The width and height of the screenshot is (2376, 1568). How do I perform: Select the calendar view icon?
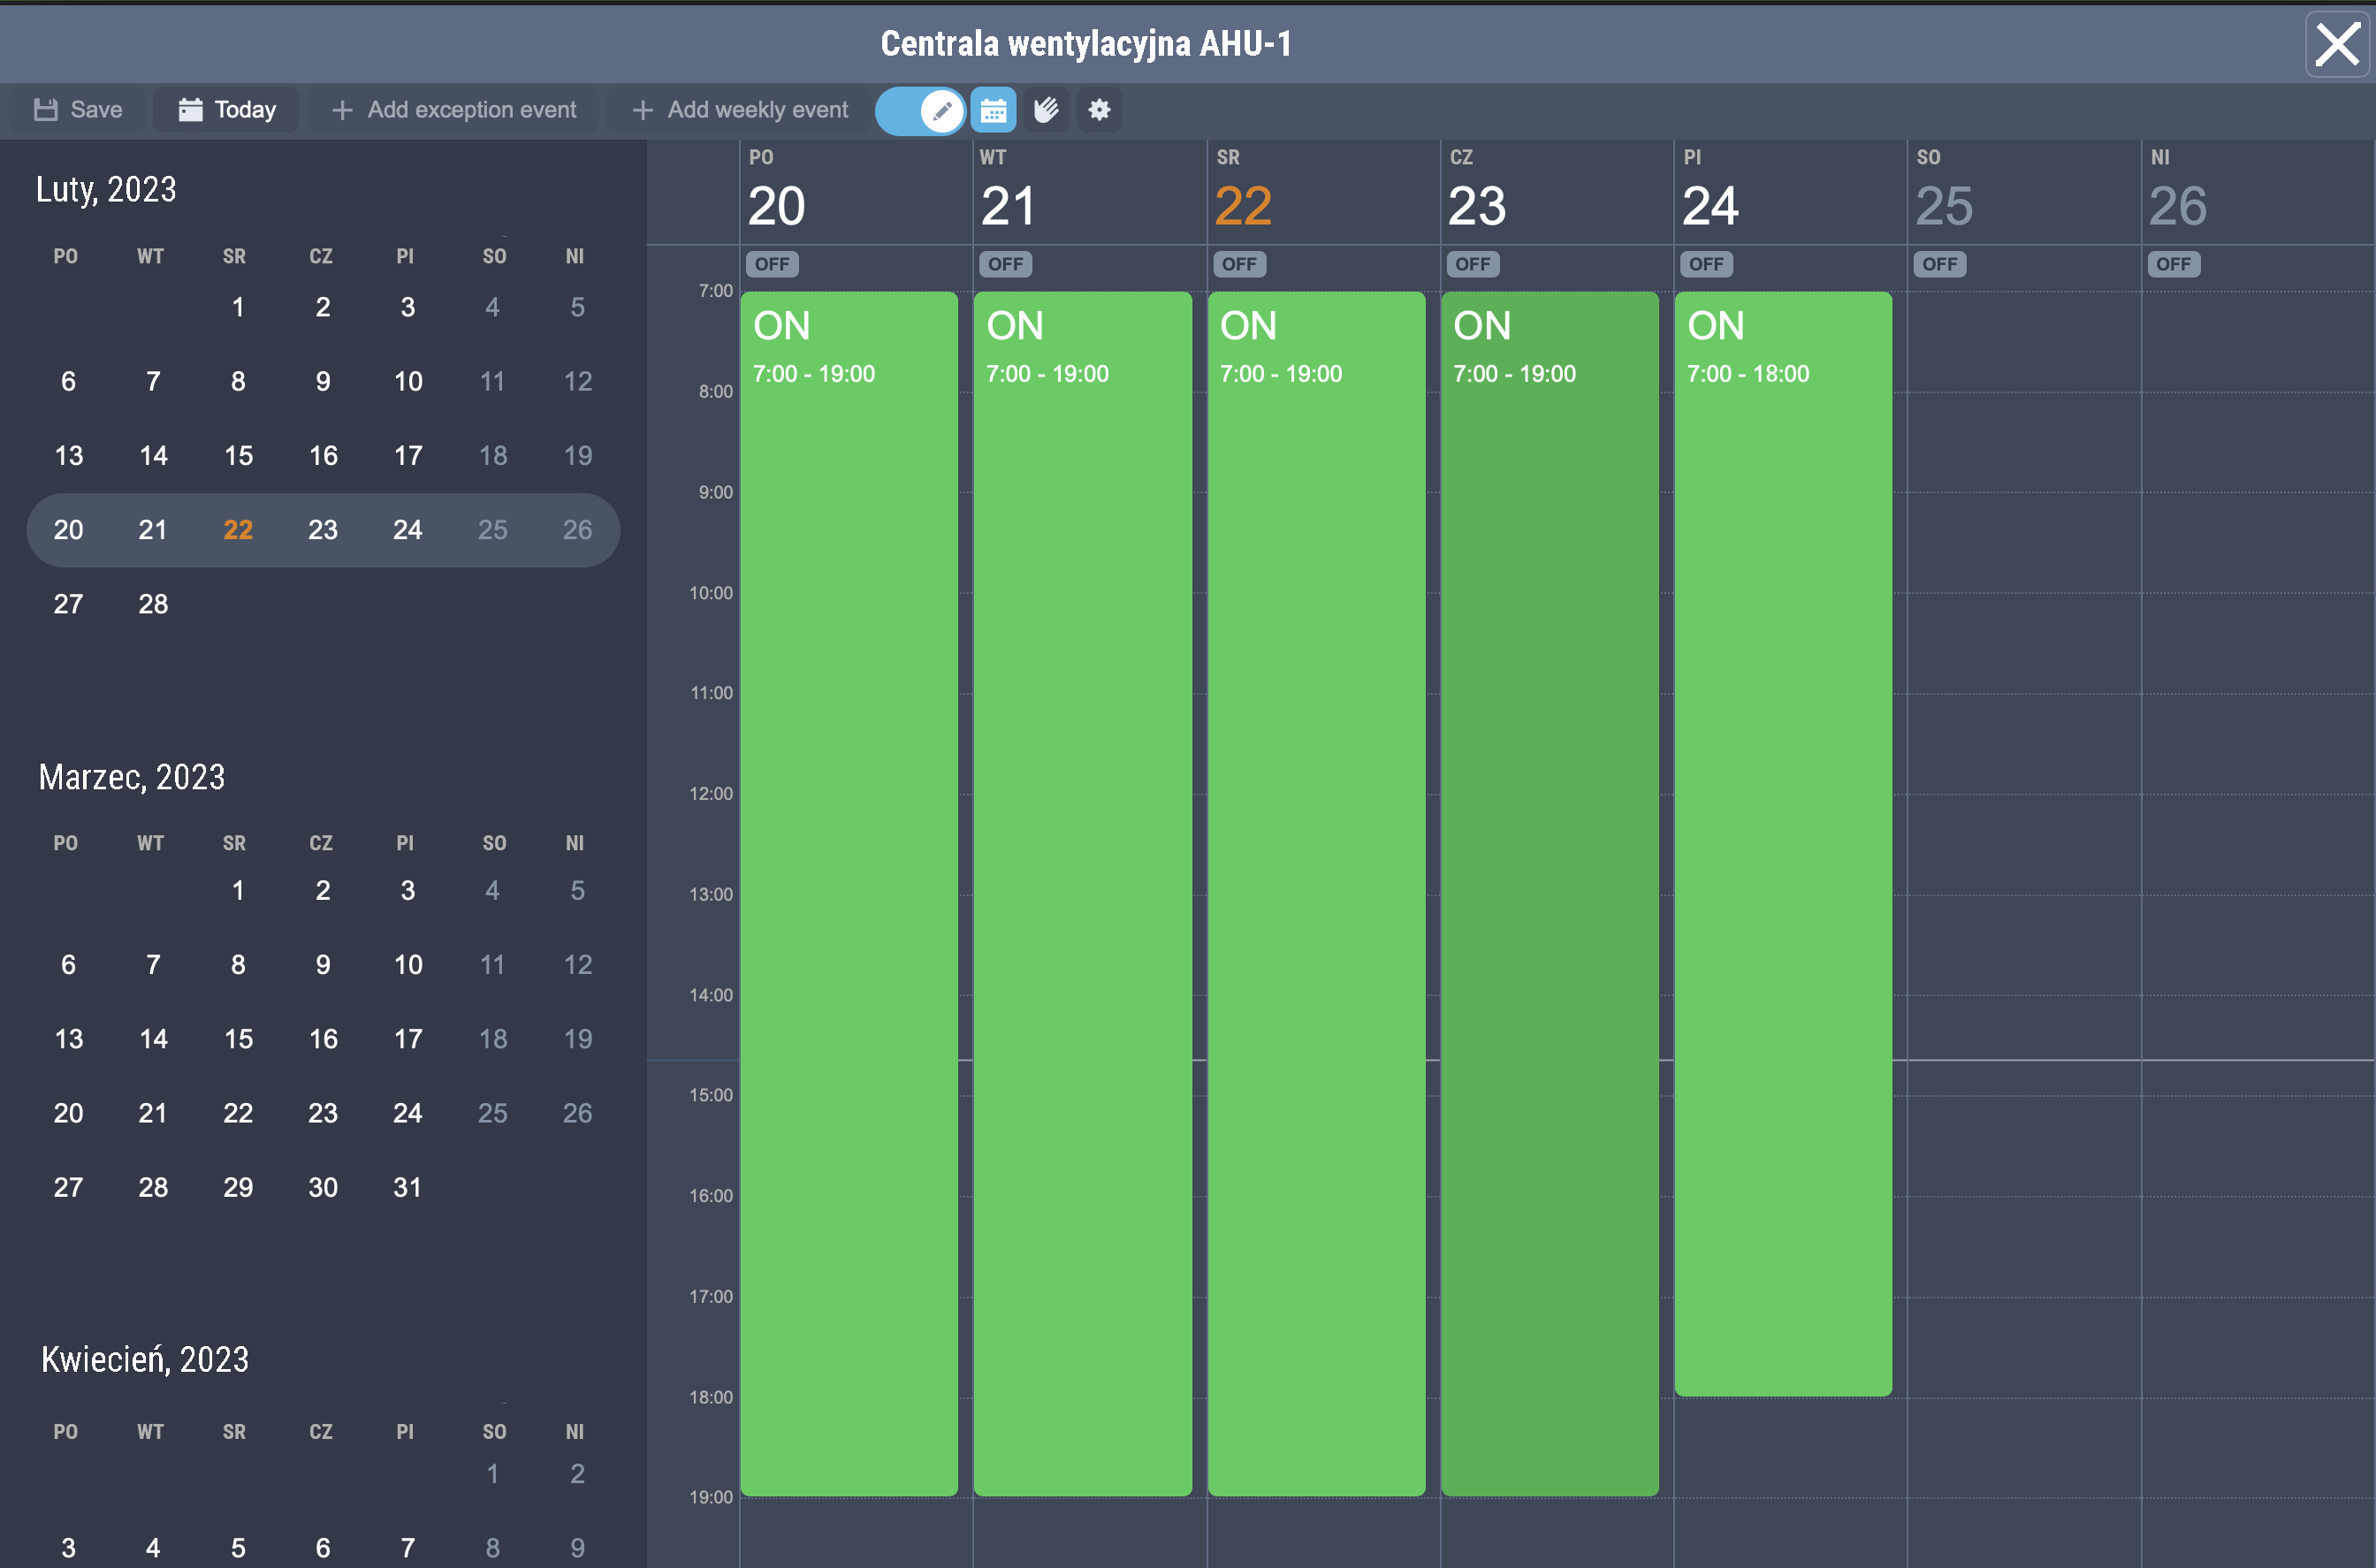pyautogui.click(x=993, y=110)
